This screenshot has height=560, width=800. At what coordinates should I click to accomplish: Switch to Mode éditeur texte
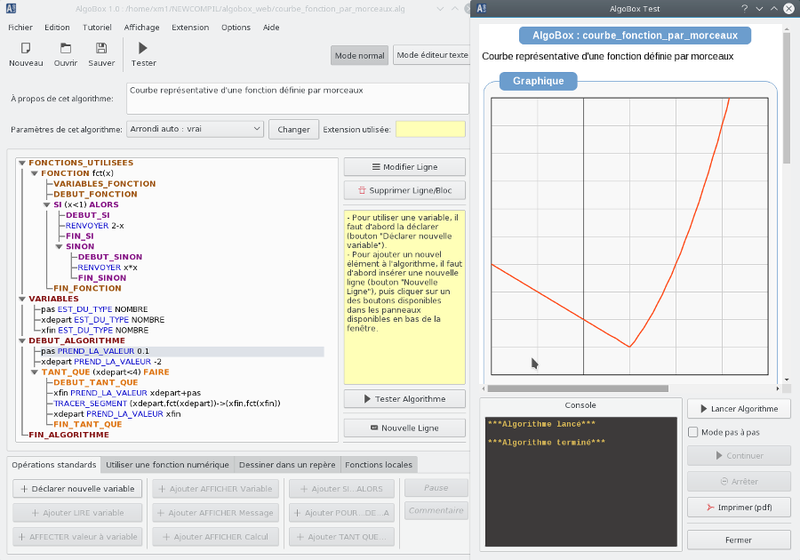(431, 55)
